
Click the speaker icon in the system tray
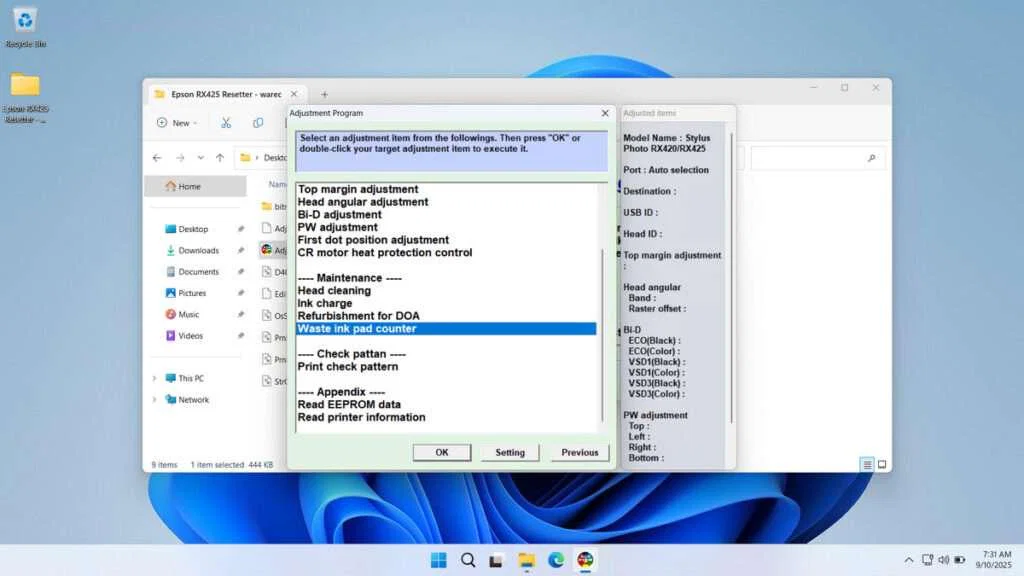[x=943, y=560]
